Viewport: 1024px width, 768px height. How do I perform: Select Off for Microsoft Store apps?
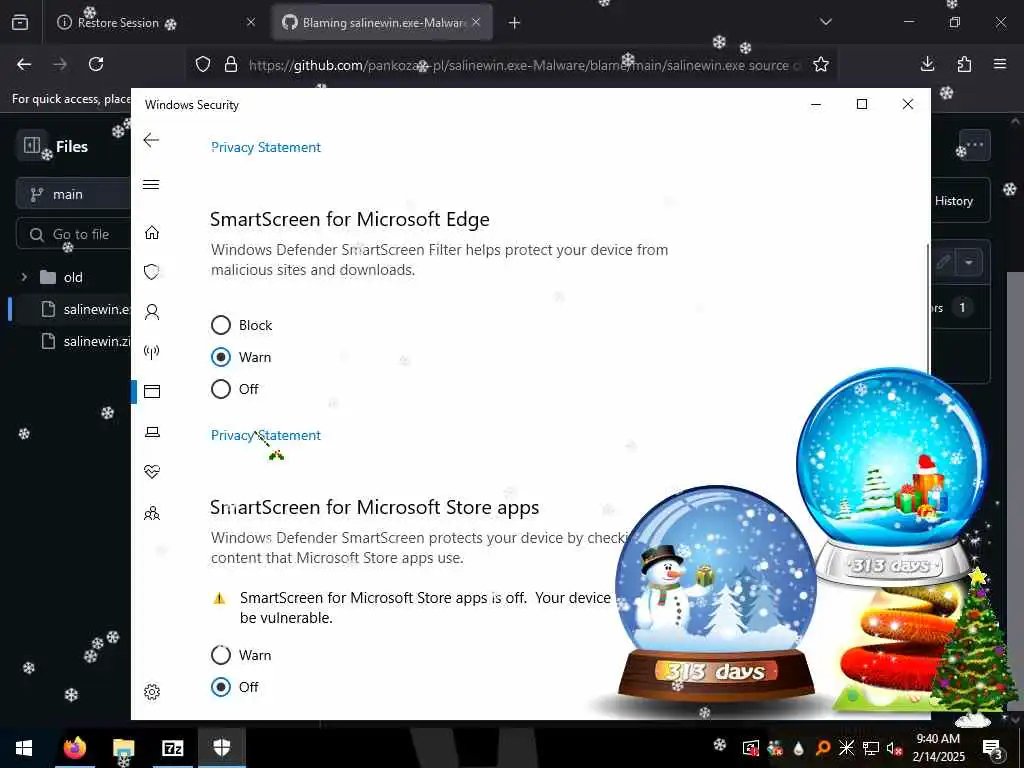coord(221,687)
